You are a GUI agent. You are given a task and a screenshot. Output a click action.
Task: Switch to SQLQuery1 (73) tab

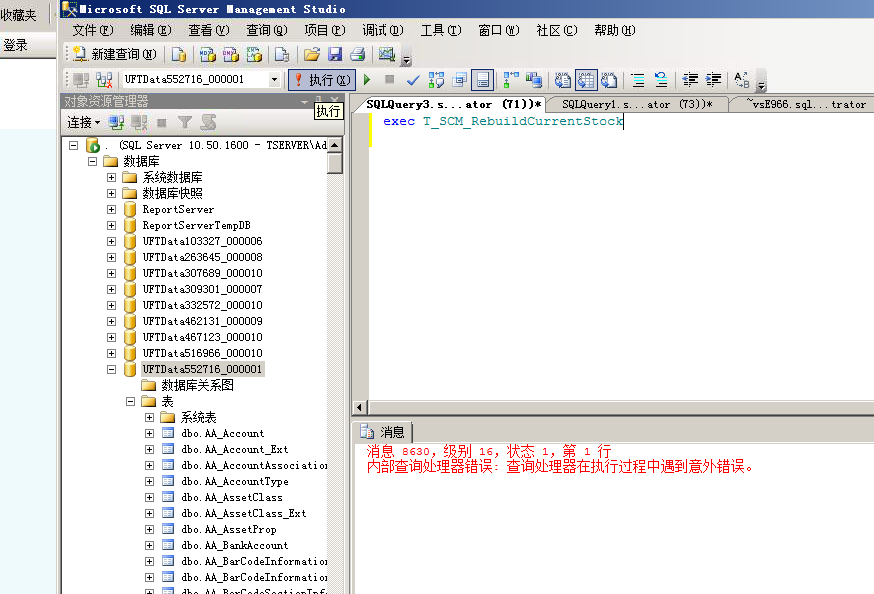pos(637,104)
